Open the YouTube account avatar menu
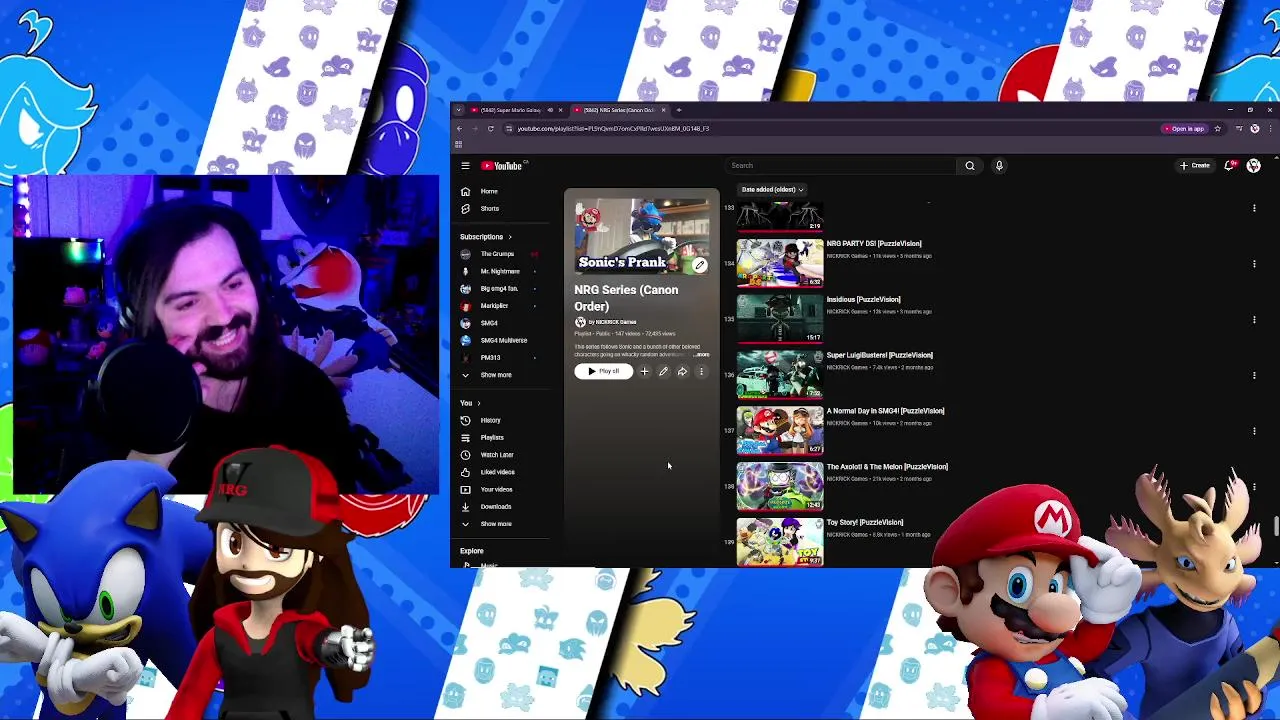Screen dimensions: 1280x720 (x=1253, y=166)
